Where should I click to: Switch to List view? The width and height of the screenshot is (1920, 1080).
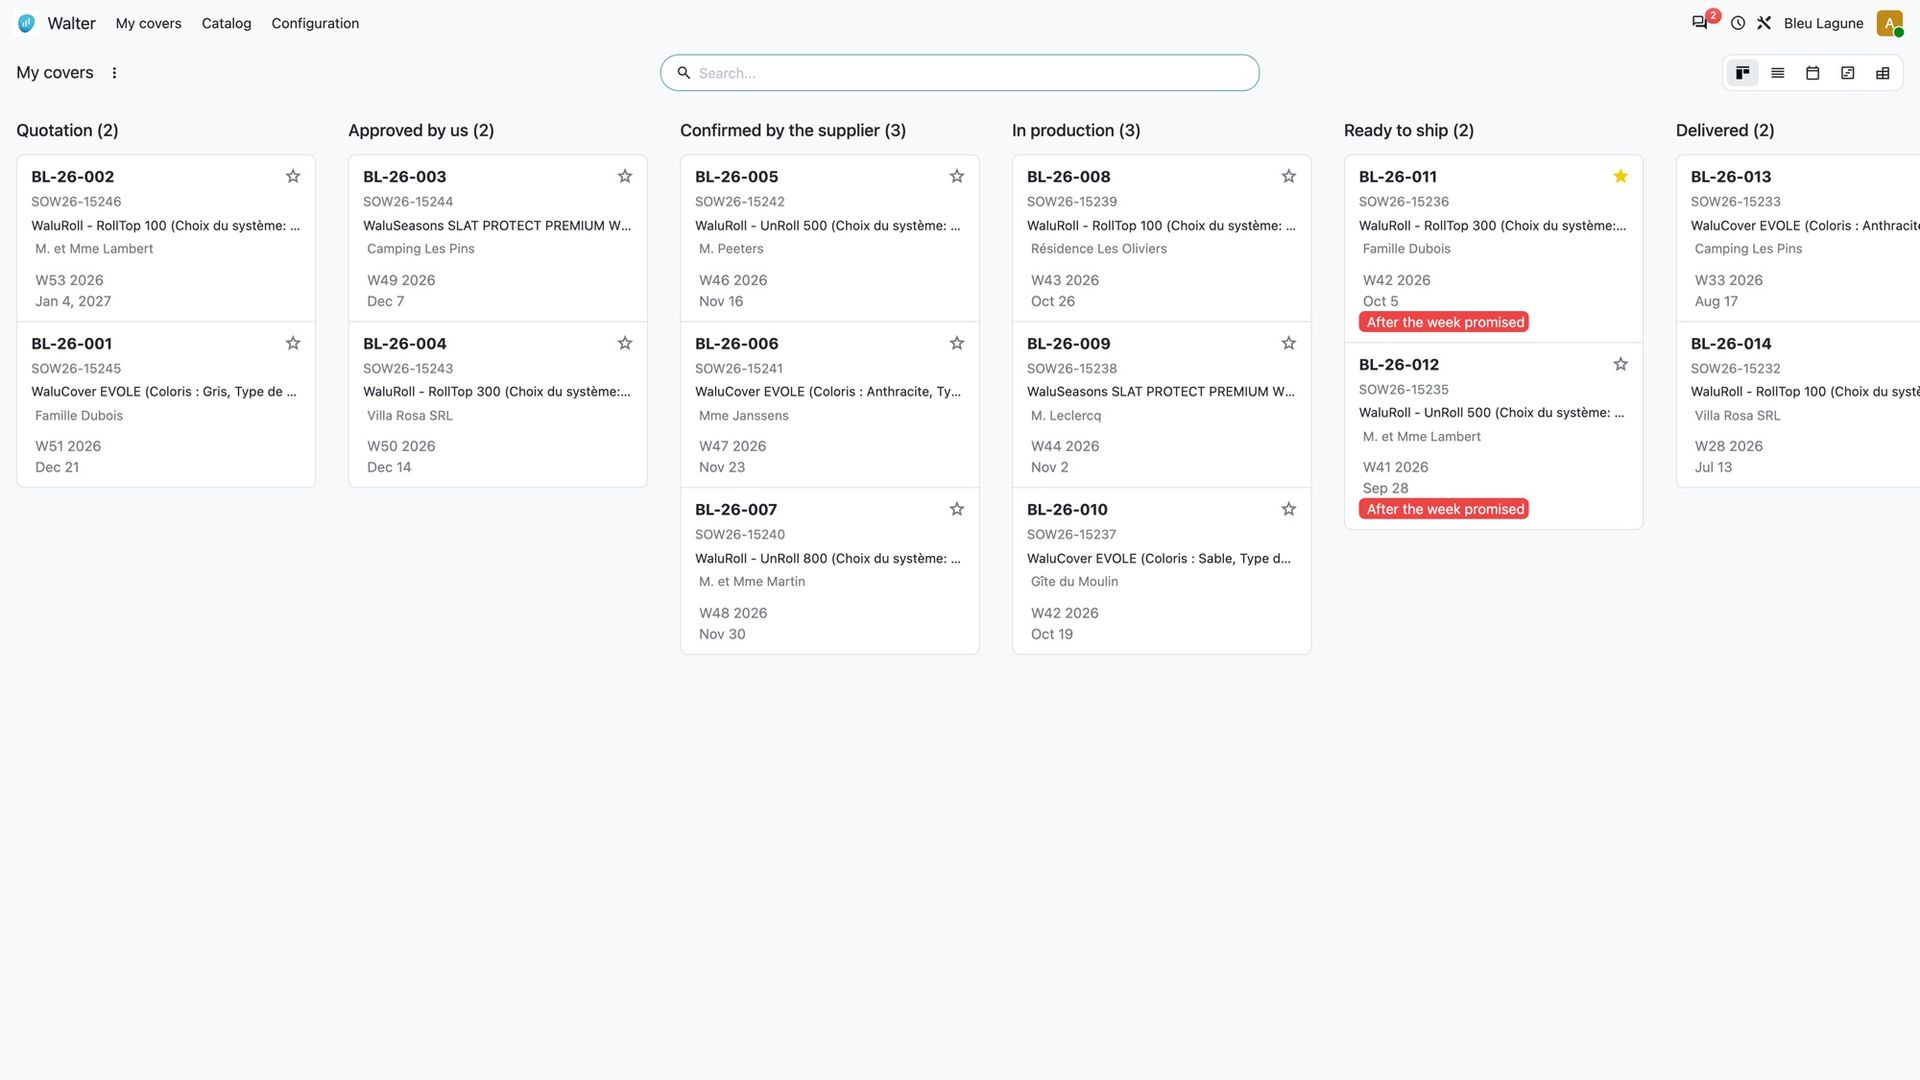point(1778,73)
